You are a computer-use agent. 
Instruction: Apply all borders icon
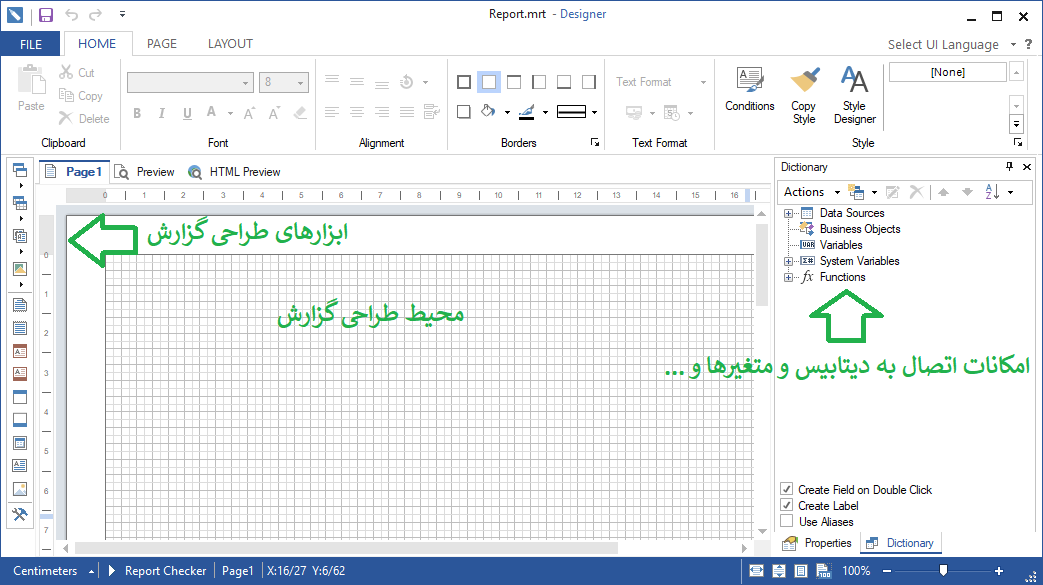tap(464, 82)
